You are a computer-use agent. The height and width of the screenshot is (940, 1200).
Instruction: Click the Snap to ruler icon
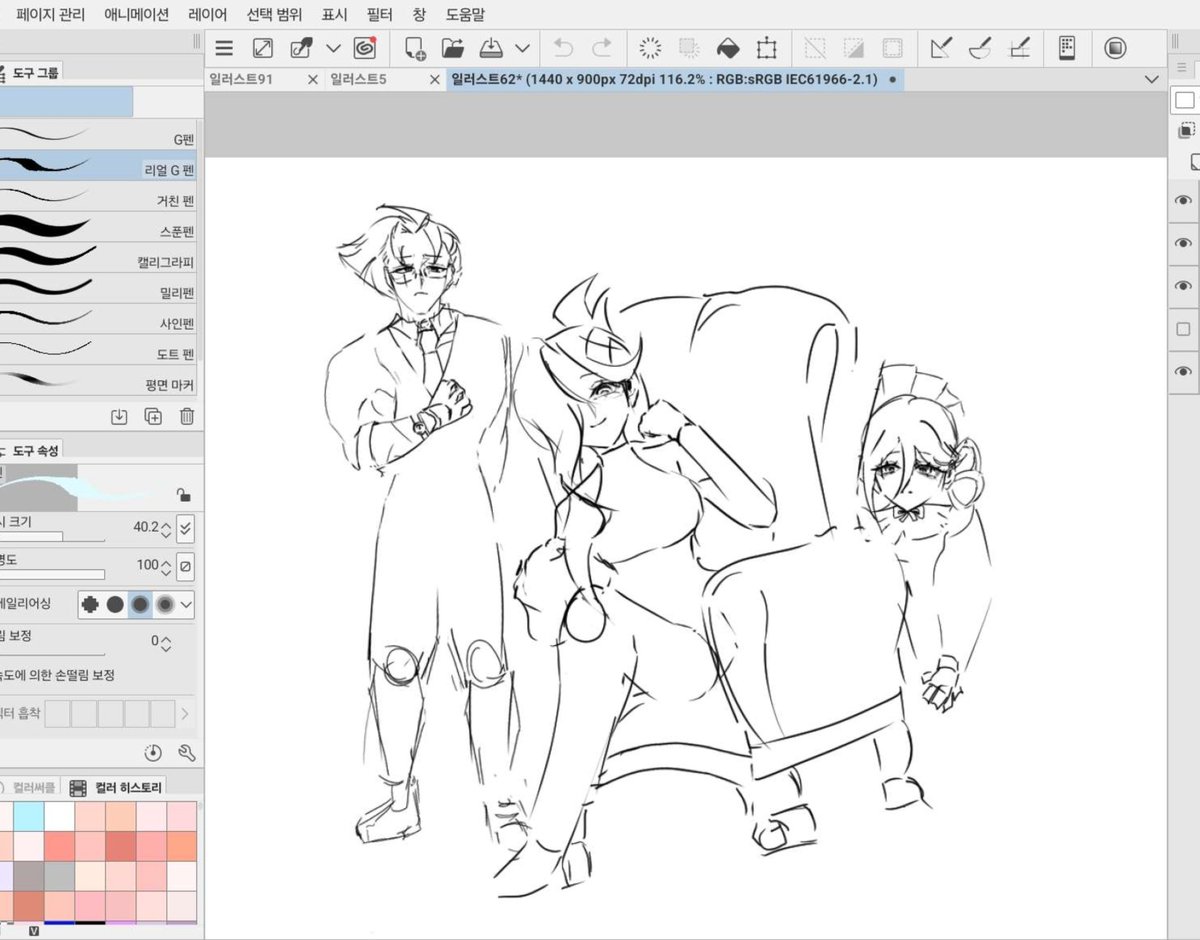click(941, 48)
